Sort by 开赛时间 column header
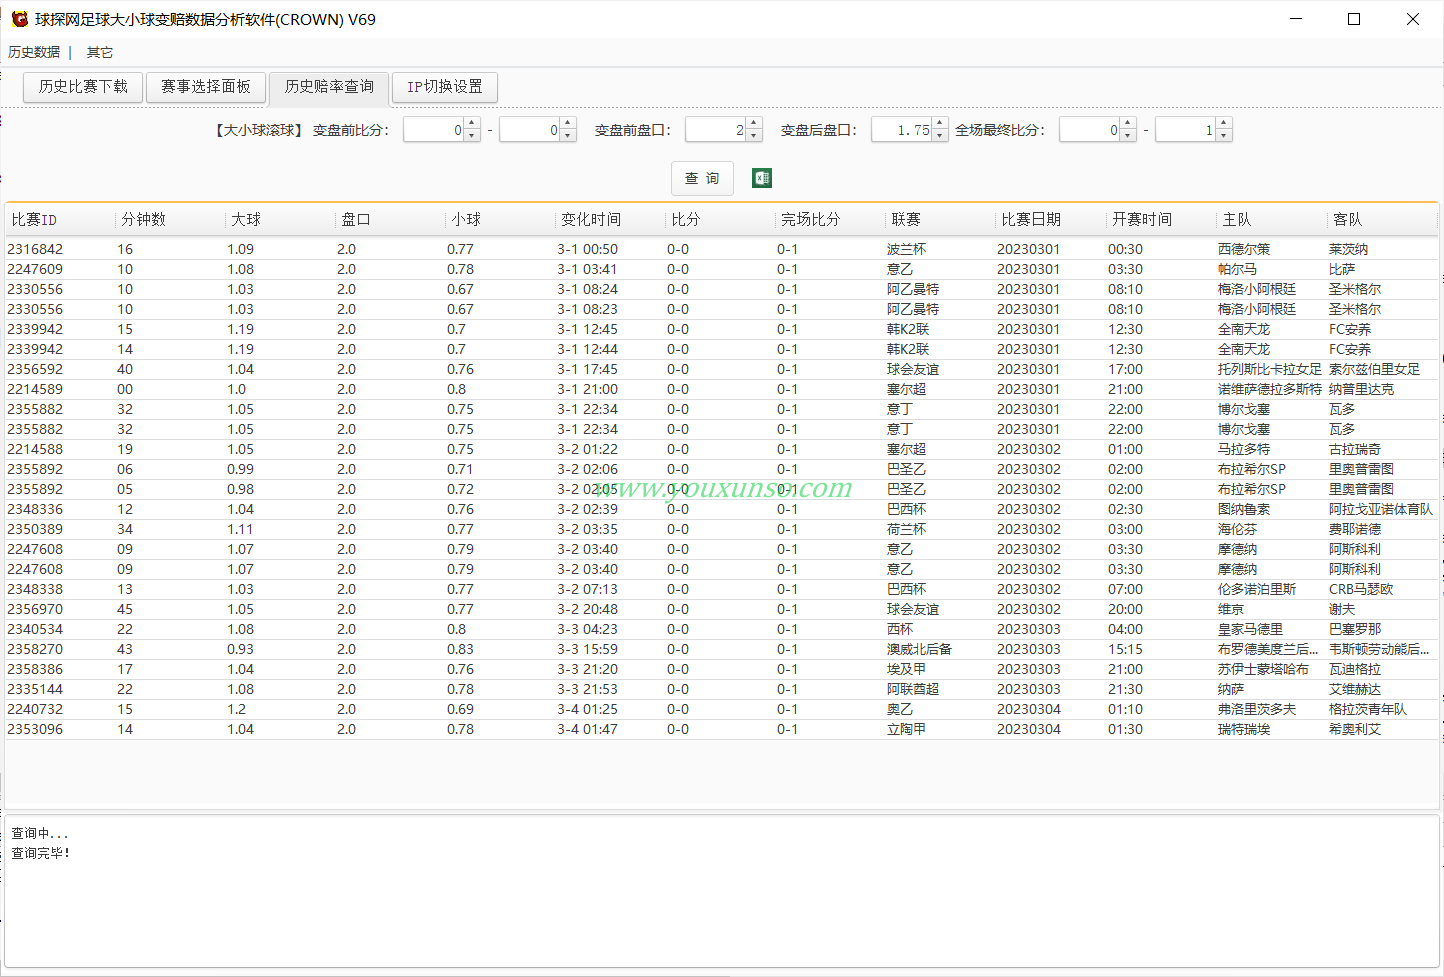1444x977 pixels. (1160, 219)
